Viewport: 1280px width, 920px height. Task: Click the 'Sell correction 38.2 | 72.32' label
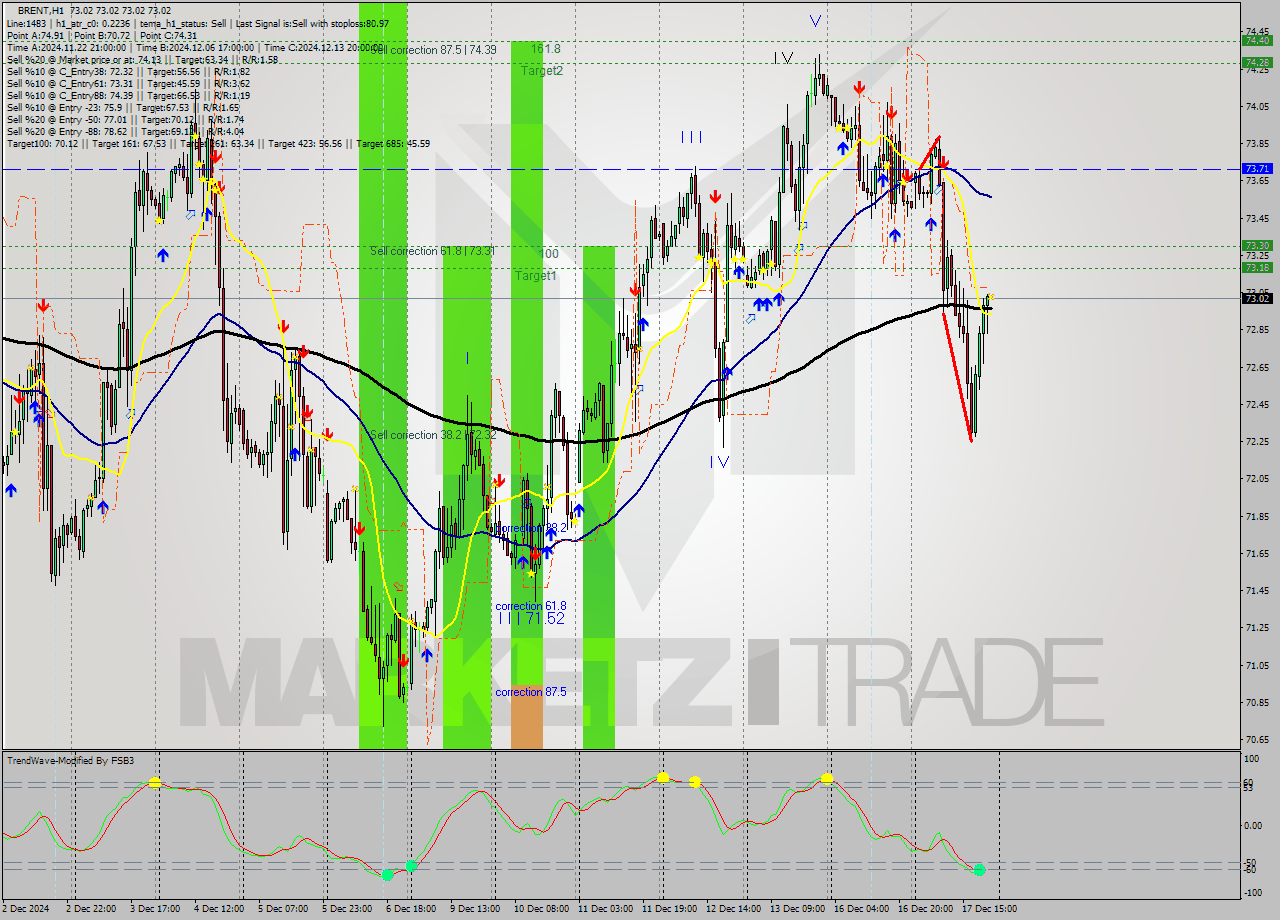(433, 435)
